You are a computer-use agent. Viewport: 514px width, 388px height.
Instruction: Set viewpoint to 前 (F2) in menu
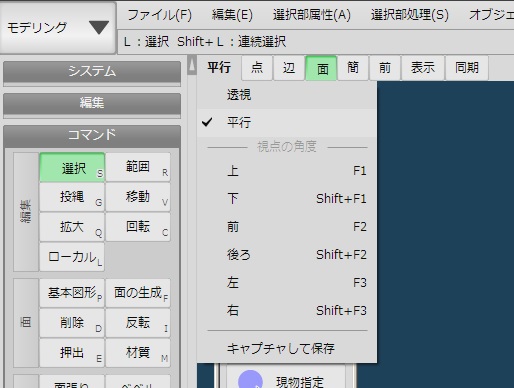pos(287,227)
